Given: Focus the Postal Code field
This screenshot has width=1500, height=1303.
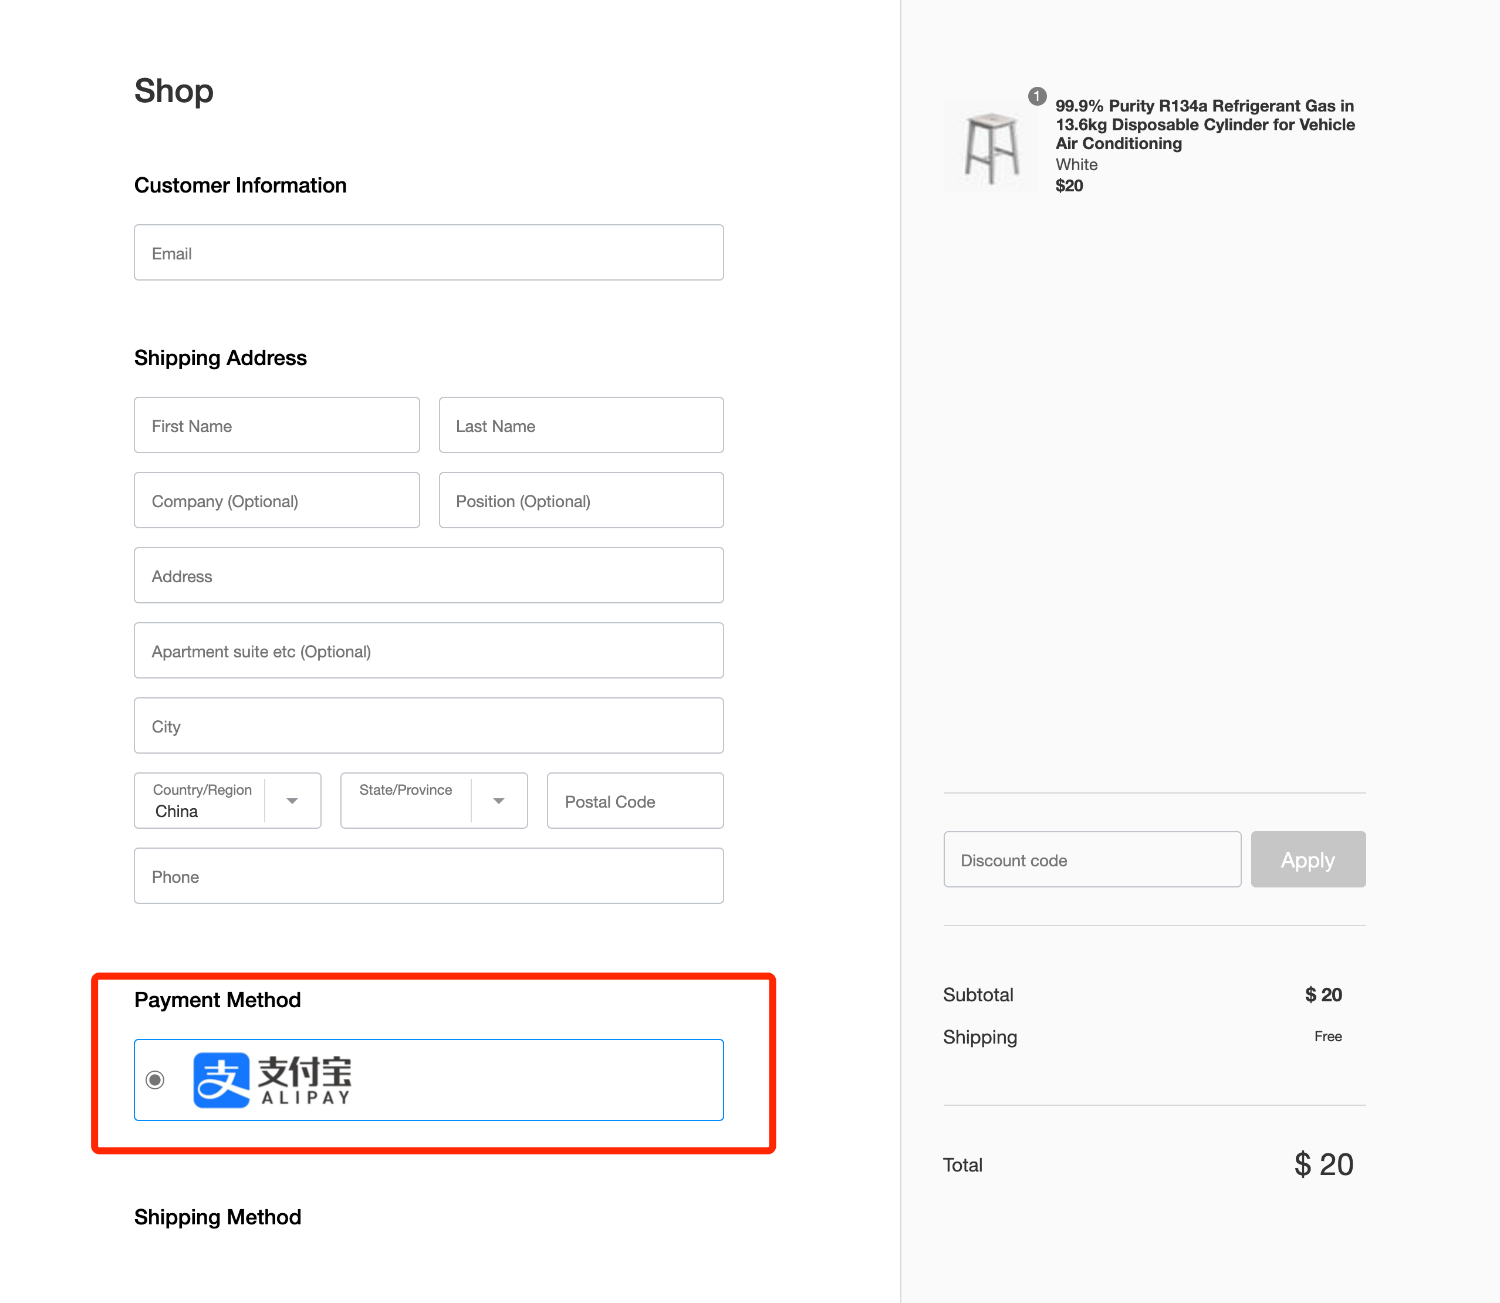Looking at the screenshot, I should coord(634,801).
